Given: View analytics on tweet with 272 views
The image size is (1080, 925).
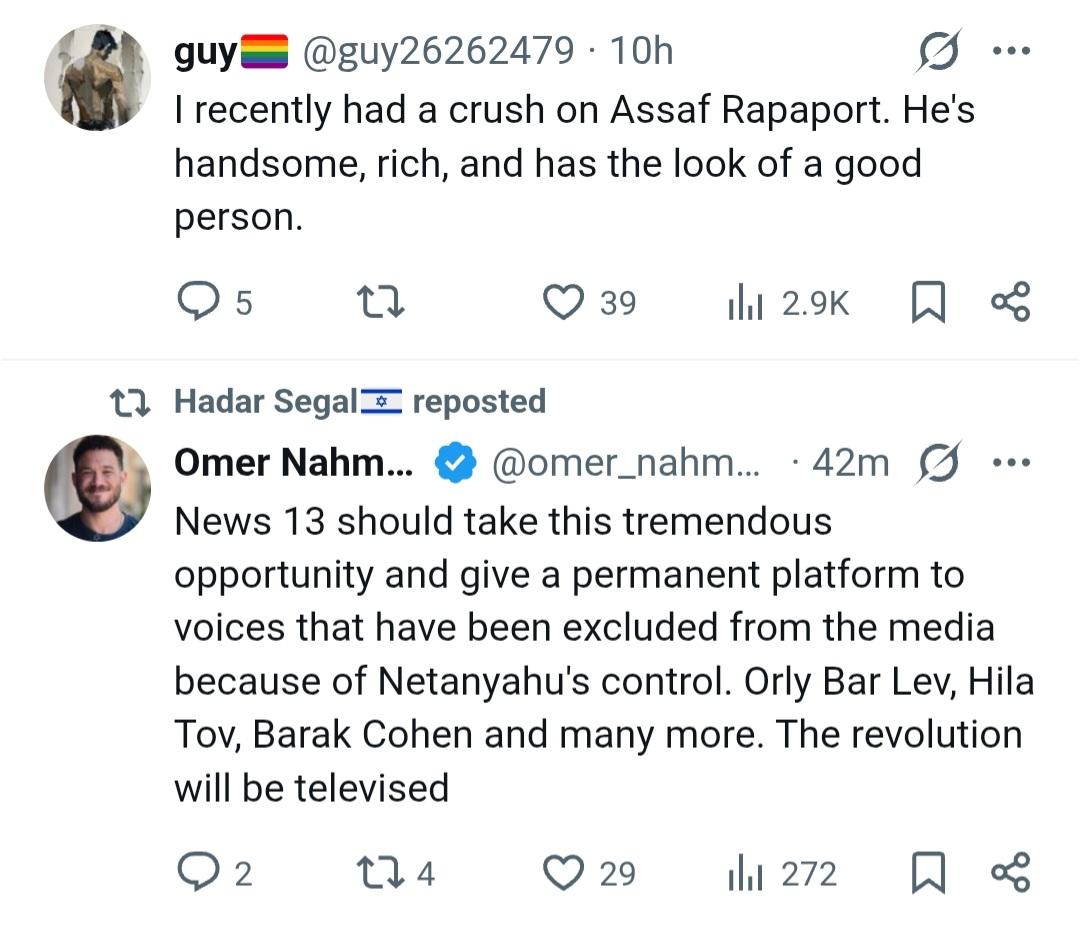Looking at the screenshot, I should coord(745,873).
